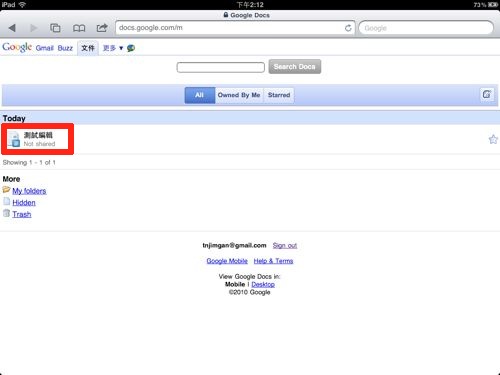Image resolution: width=500 pixels, height=375 pixels.
Task: Open the Buzz link
Action: (65, 48)
